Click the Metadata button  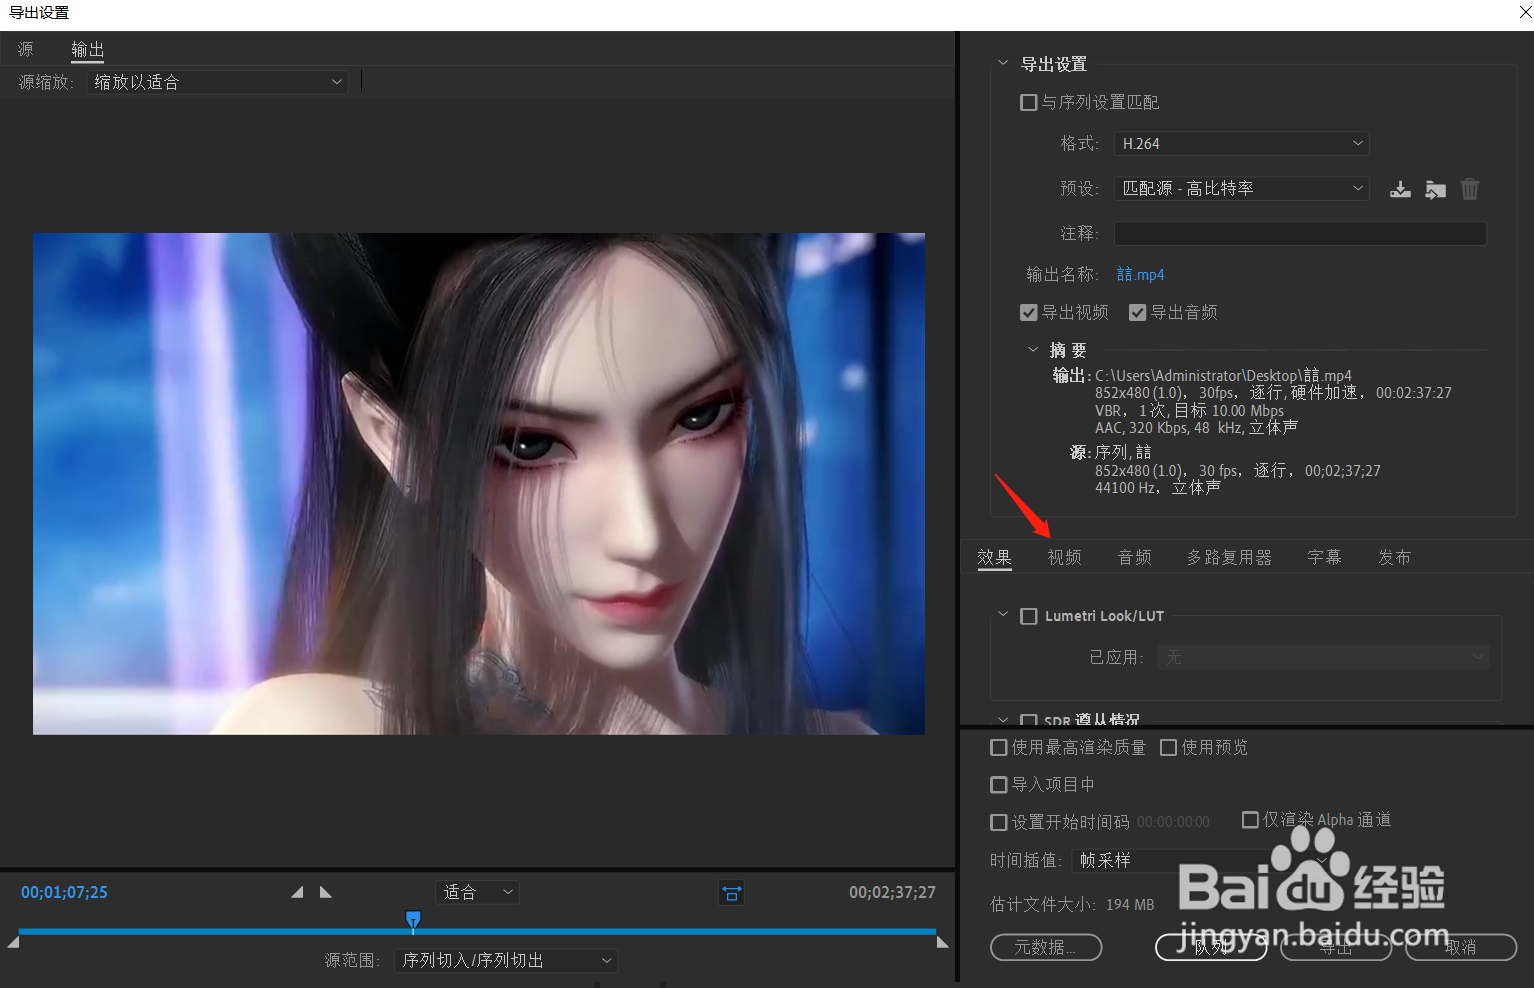[x=1046, y=947]
